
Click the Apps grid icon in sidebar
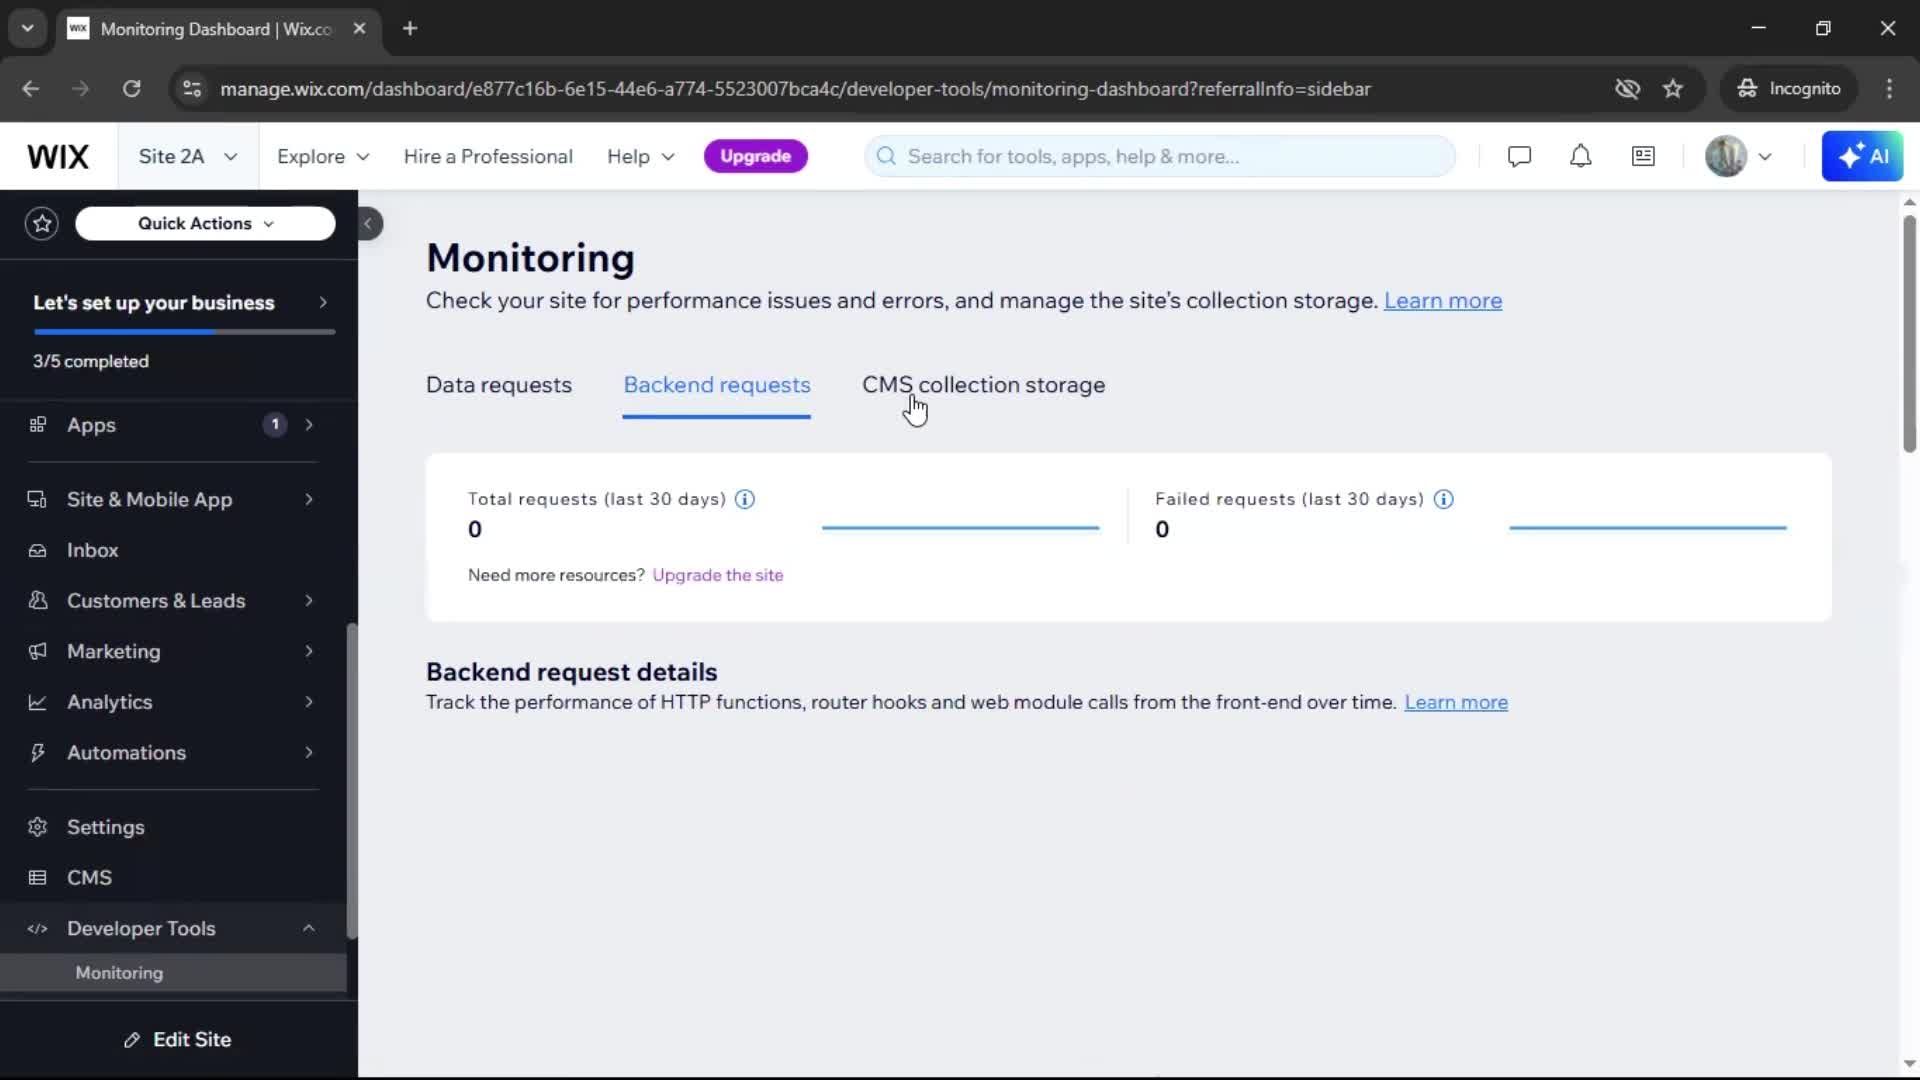pos(38,425)
